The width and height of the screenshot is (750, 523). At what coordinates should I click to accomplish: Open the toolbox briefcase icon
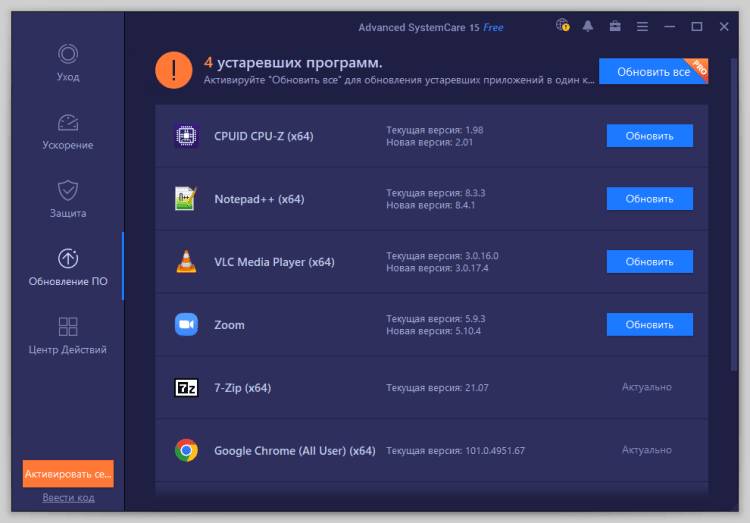[x=615, y=26]
